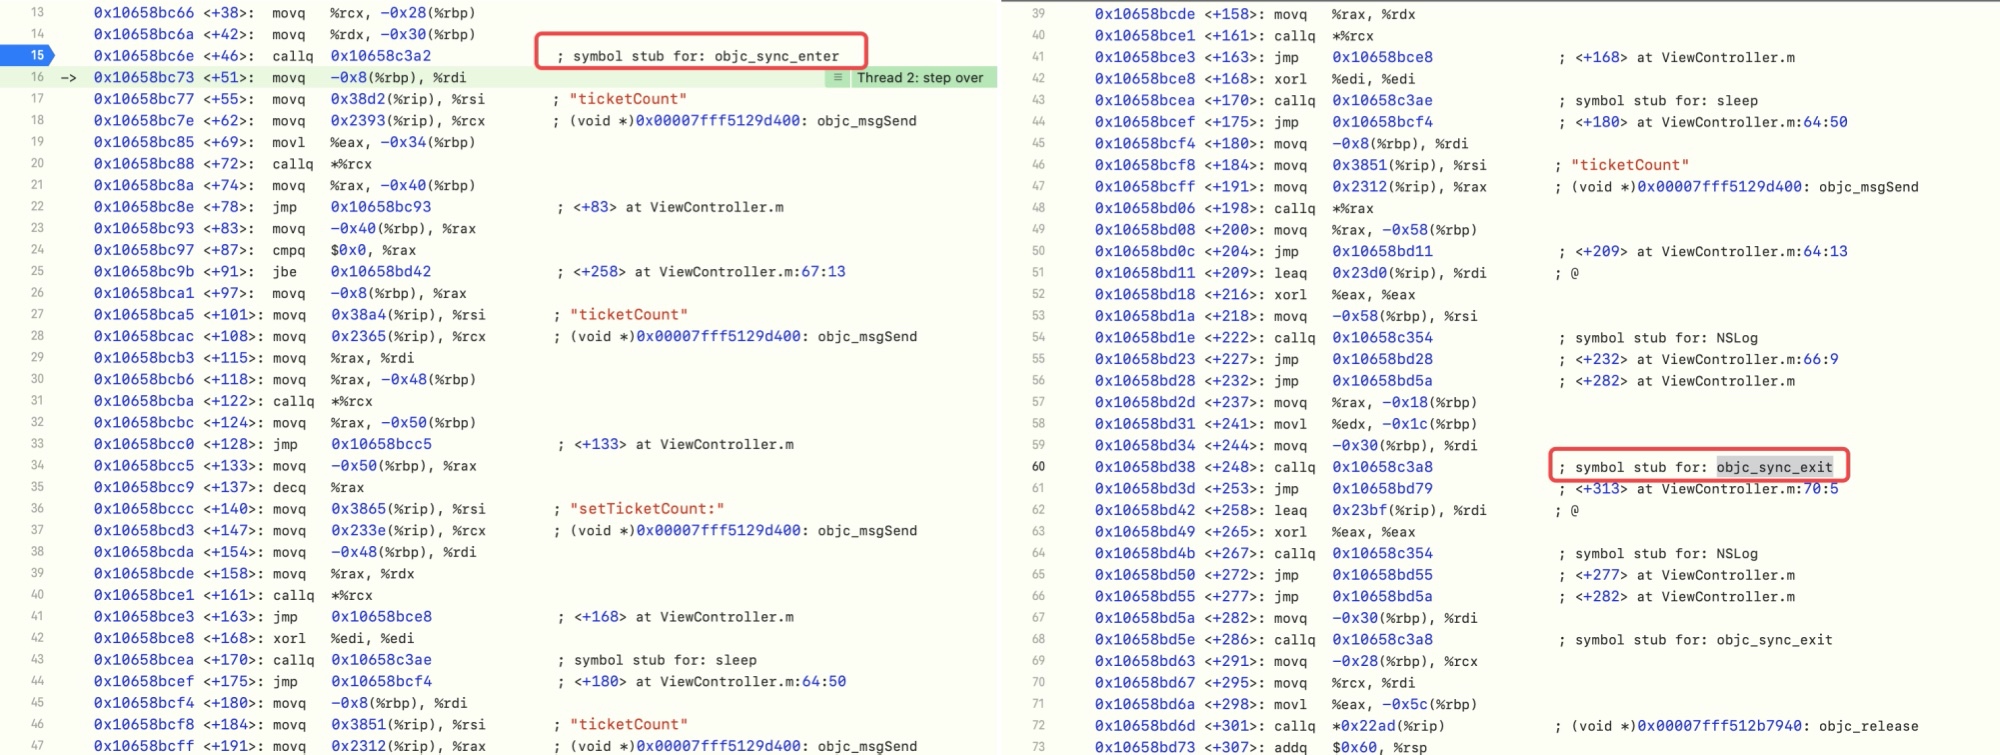Viewport: 2000px width, 755px height.
Task: Click address 0x10658bd38 in right pane
Action: [x=1145, y=467]
